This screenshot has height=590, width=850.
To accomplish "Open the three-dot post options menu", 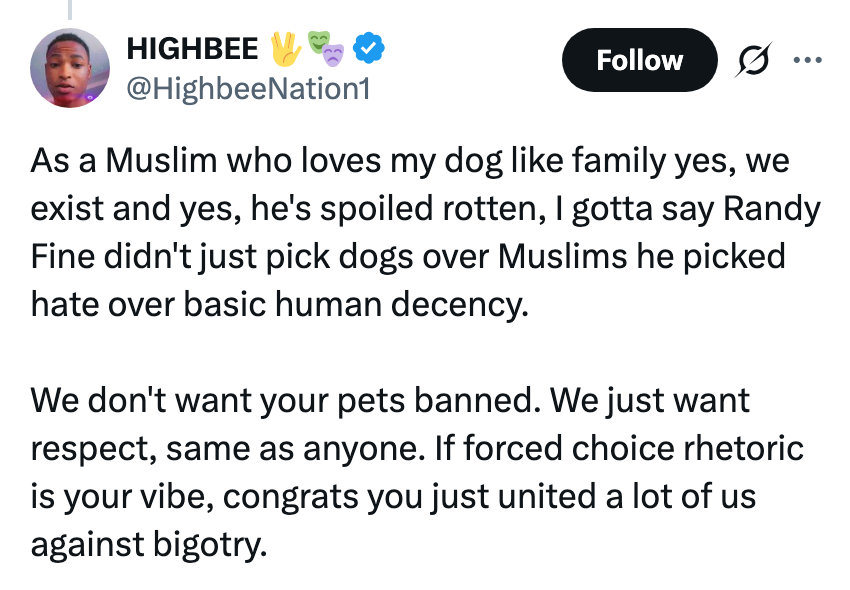I will [808, 60].
